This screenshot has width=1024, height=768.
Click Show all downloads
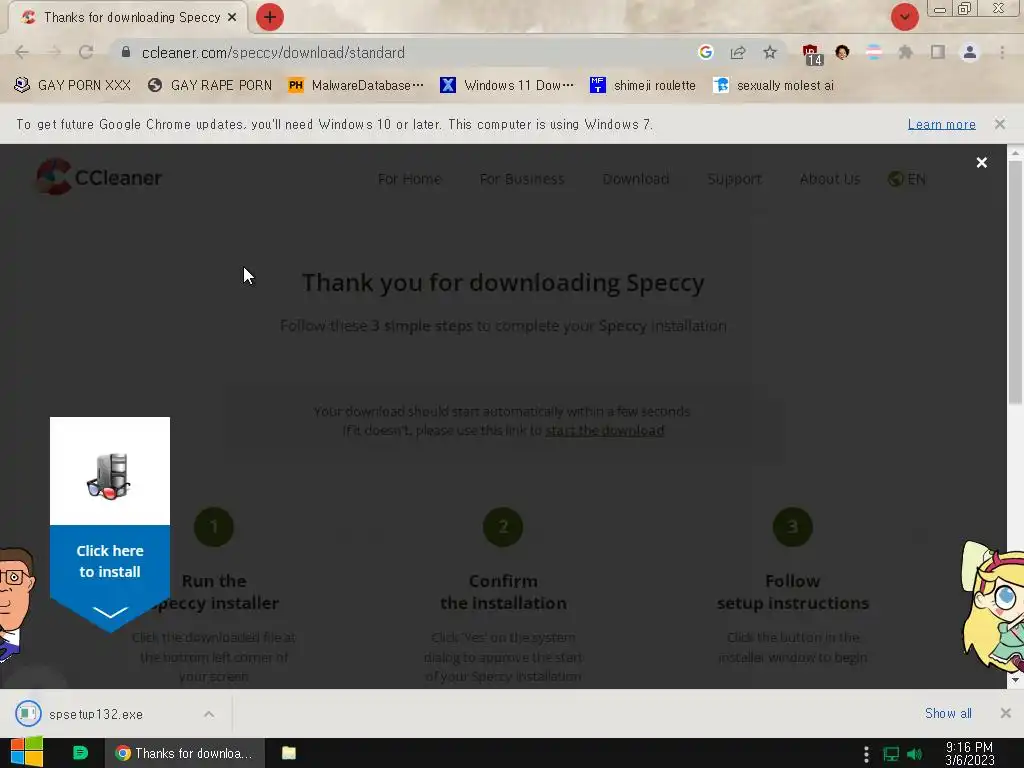point(948,713)
